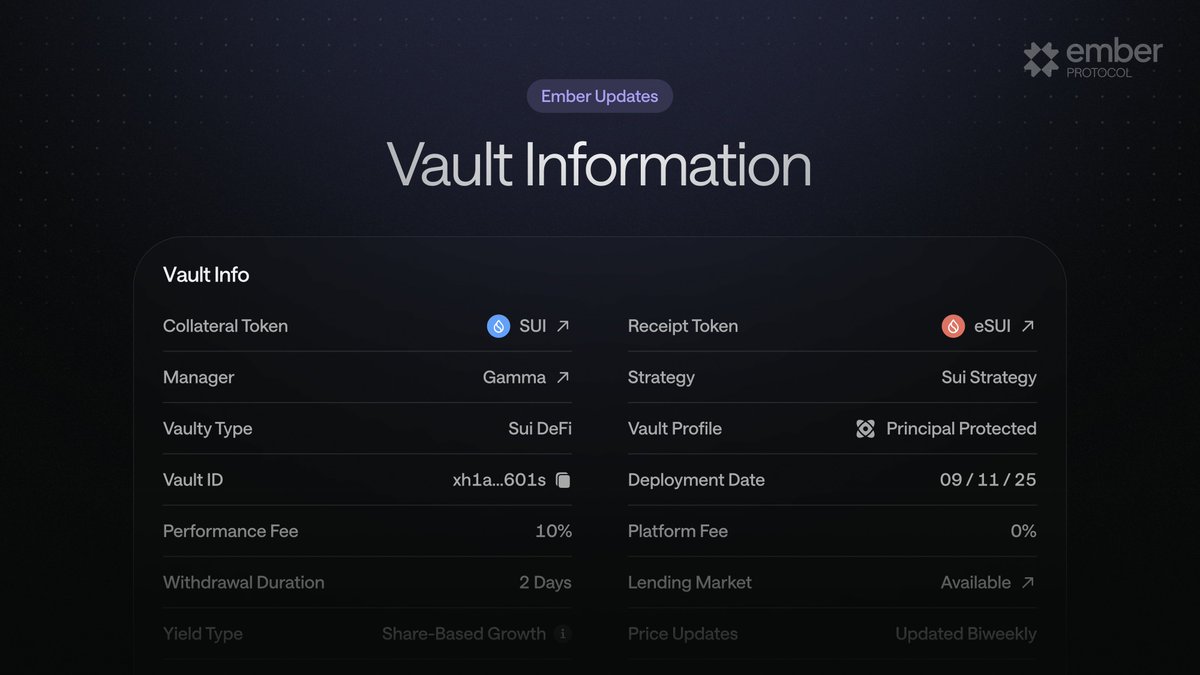Click the Performance Fee label

(x=231, y=531)
